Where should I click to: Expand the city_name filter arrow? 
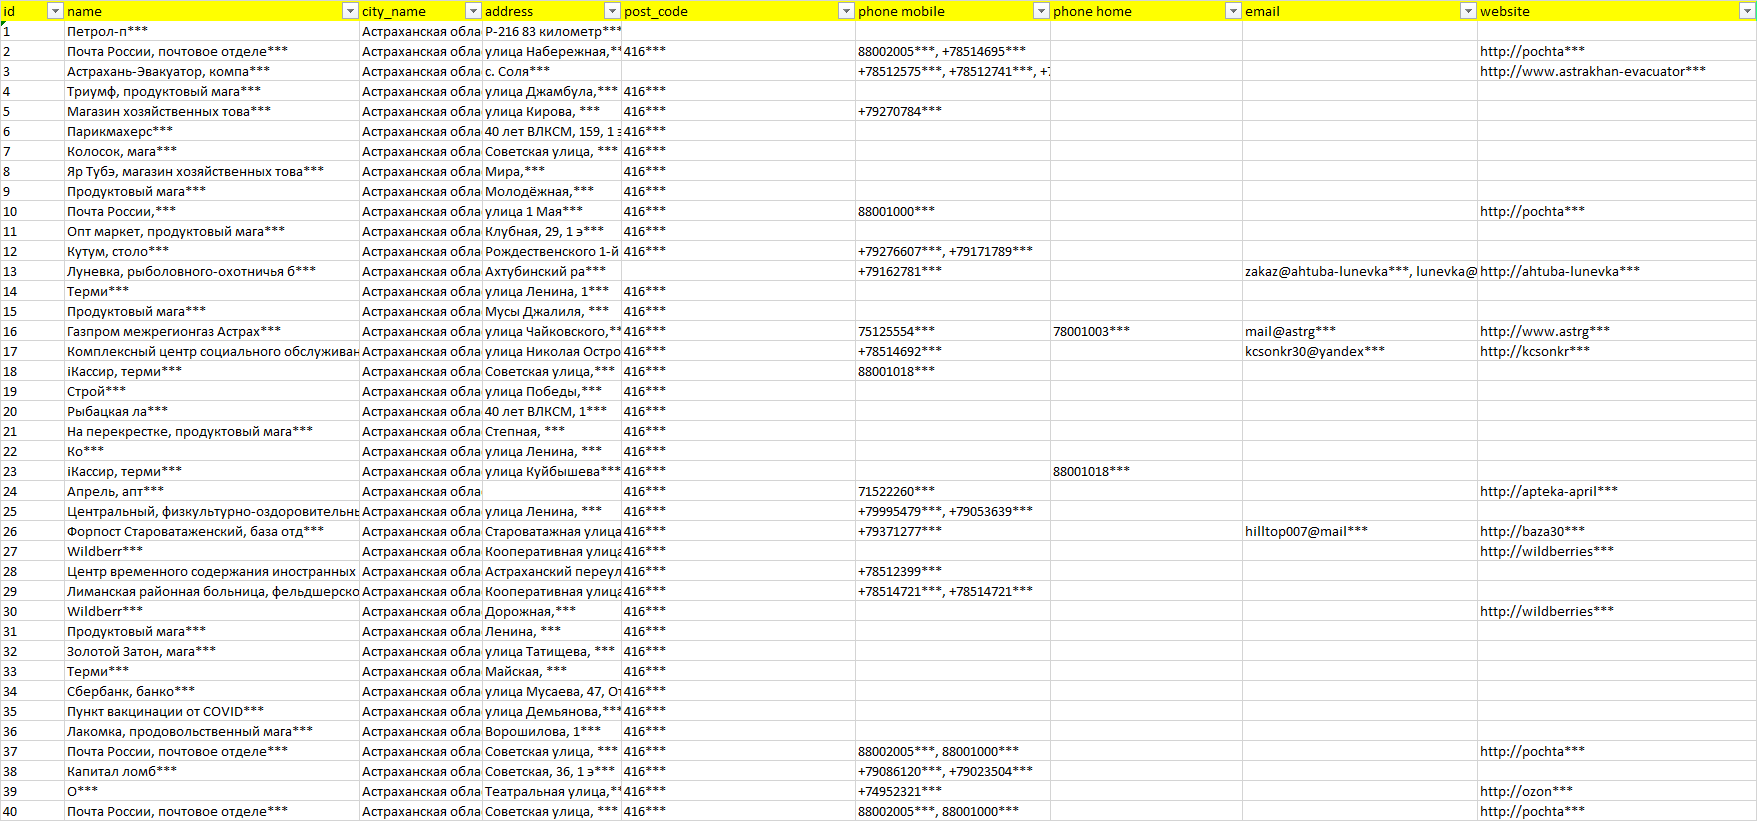(473, 11)
